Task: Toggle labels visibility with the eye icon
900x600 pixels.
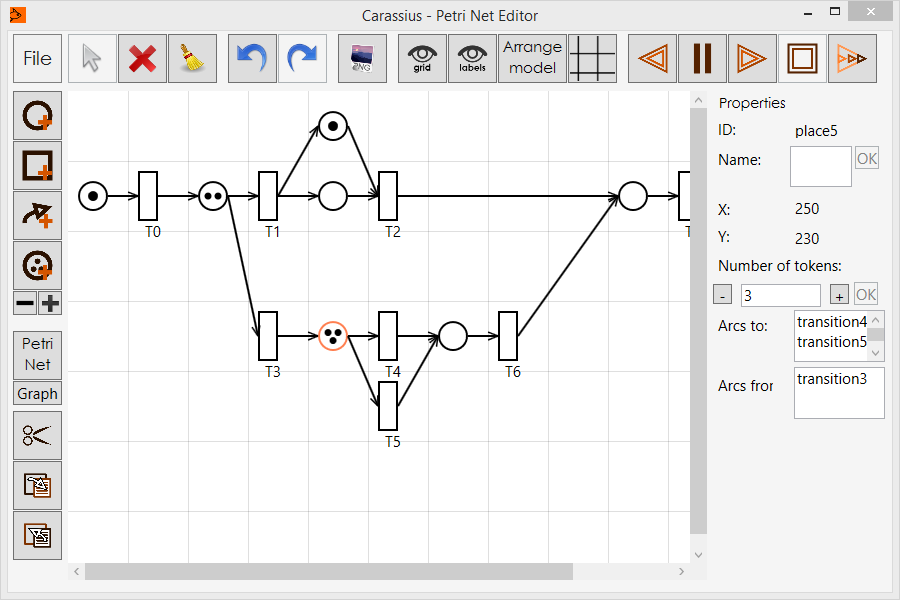Action: tap(472, 59)
